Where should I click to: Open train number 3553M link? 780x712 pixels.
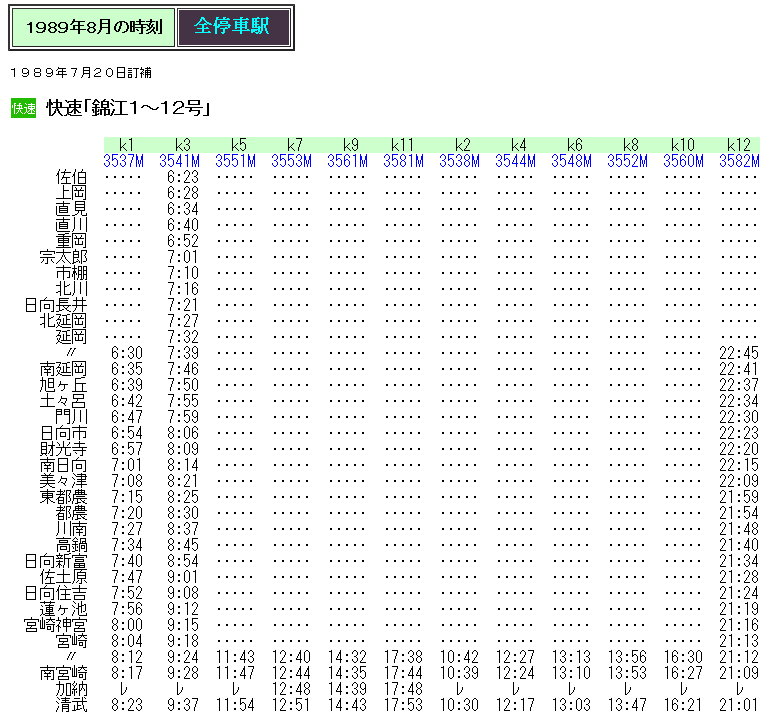[292, 161]
